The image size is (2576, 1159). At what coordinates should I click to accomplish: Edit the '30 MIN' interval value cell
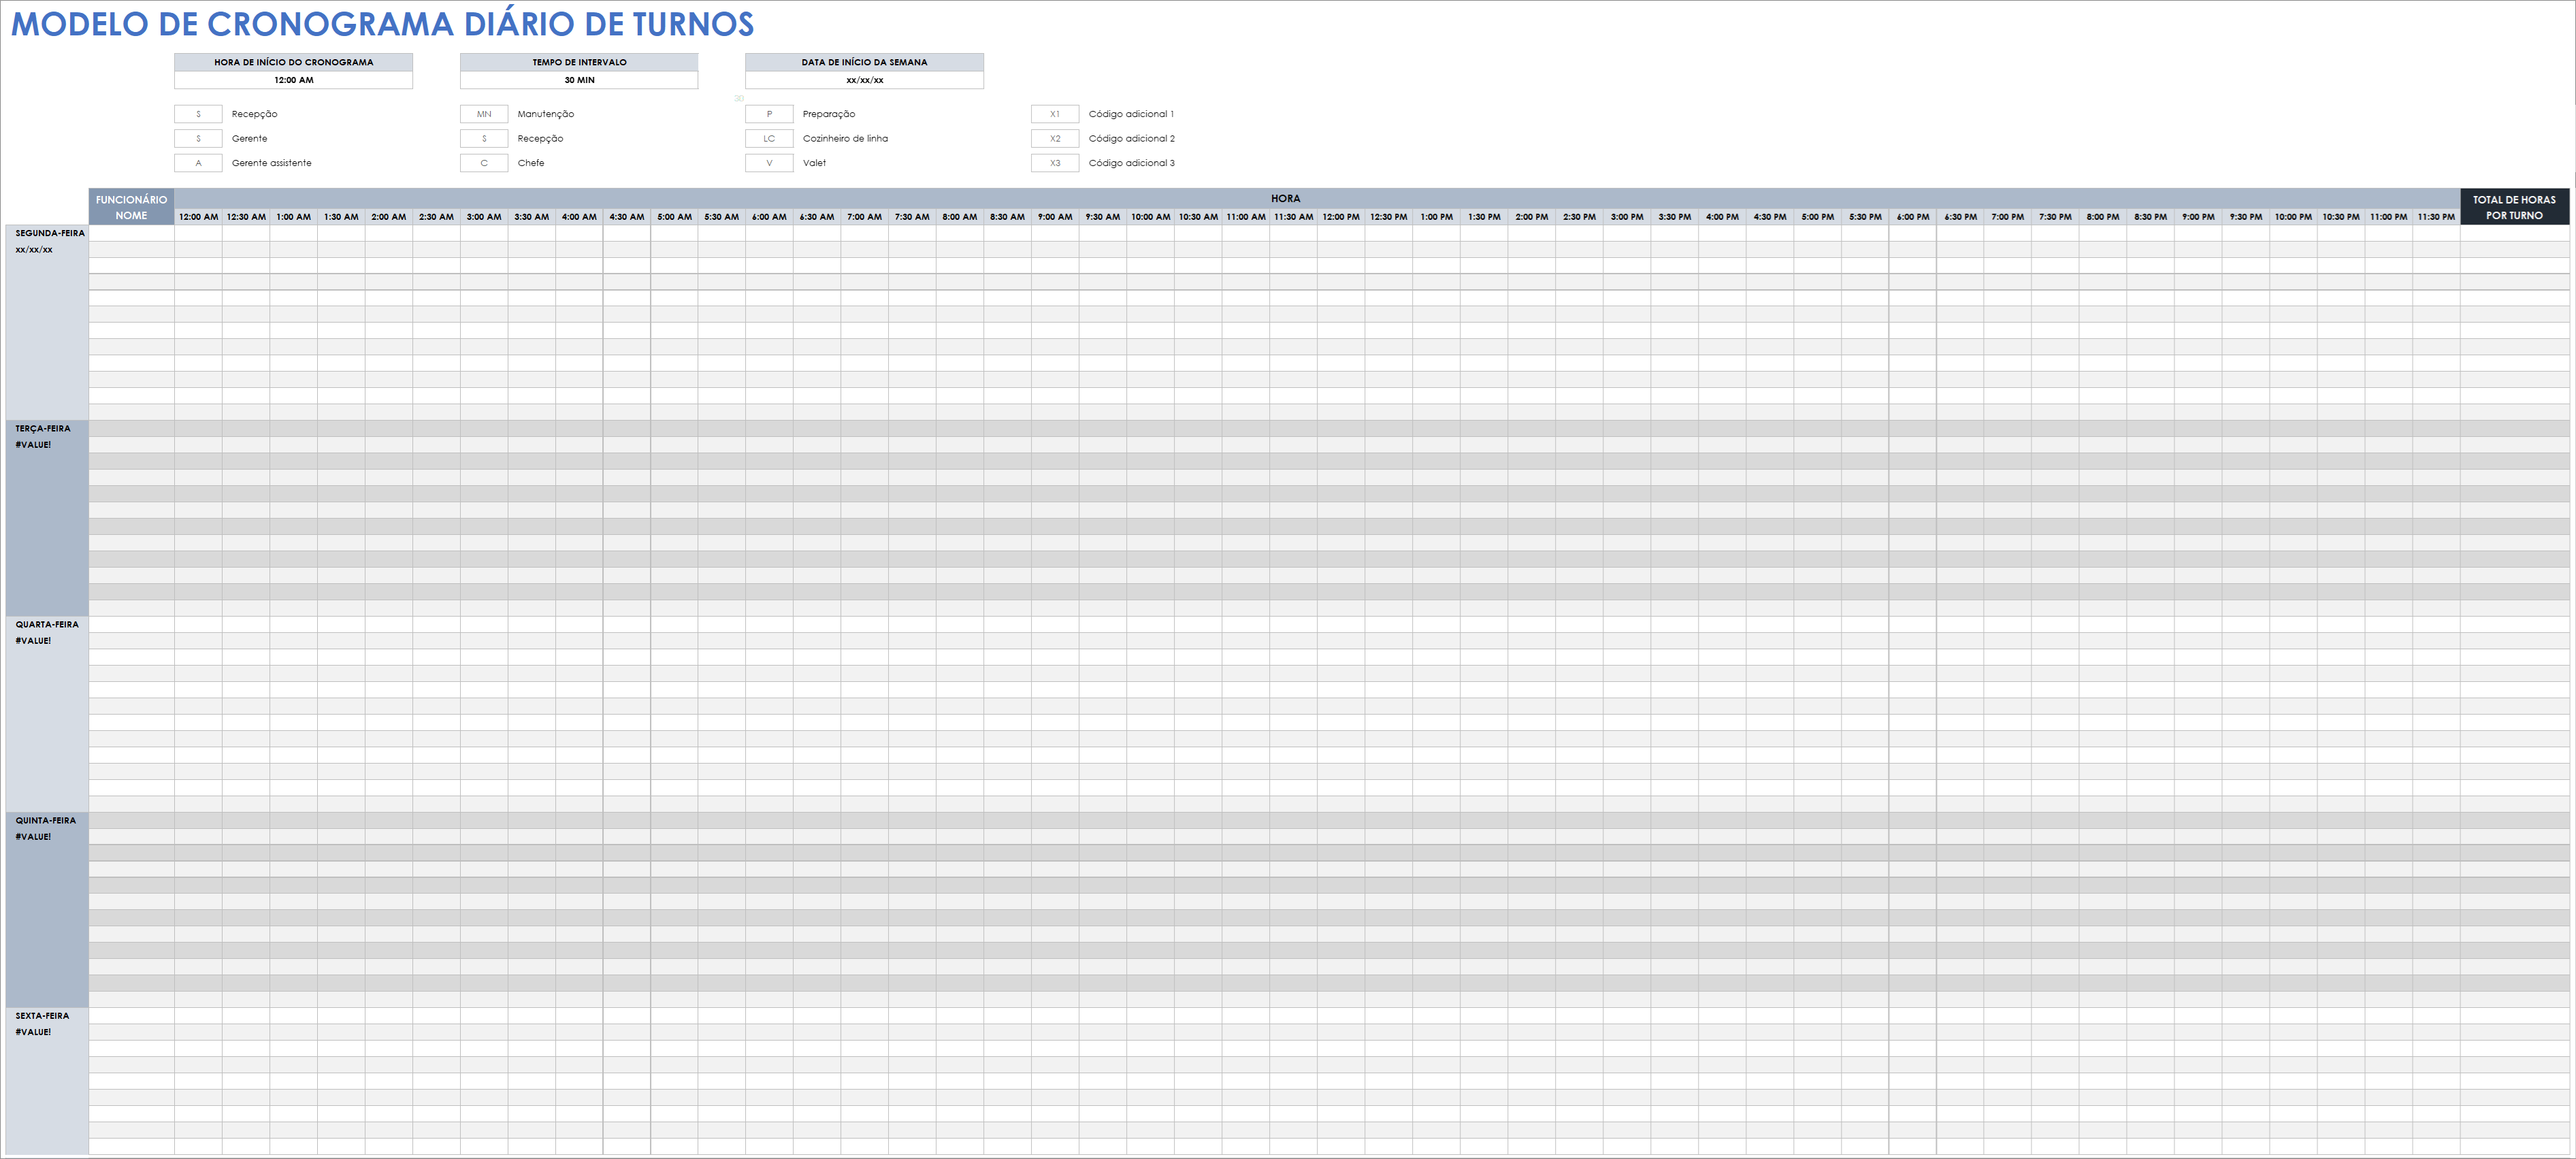tap(579, 80)
